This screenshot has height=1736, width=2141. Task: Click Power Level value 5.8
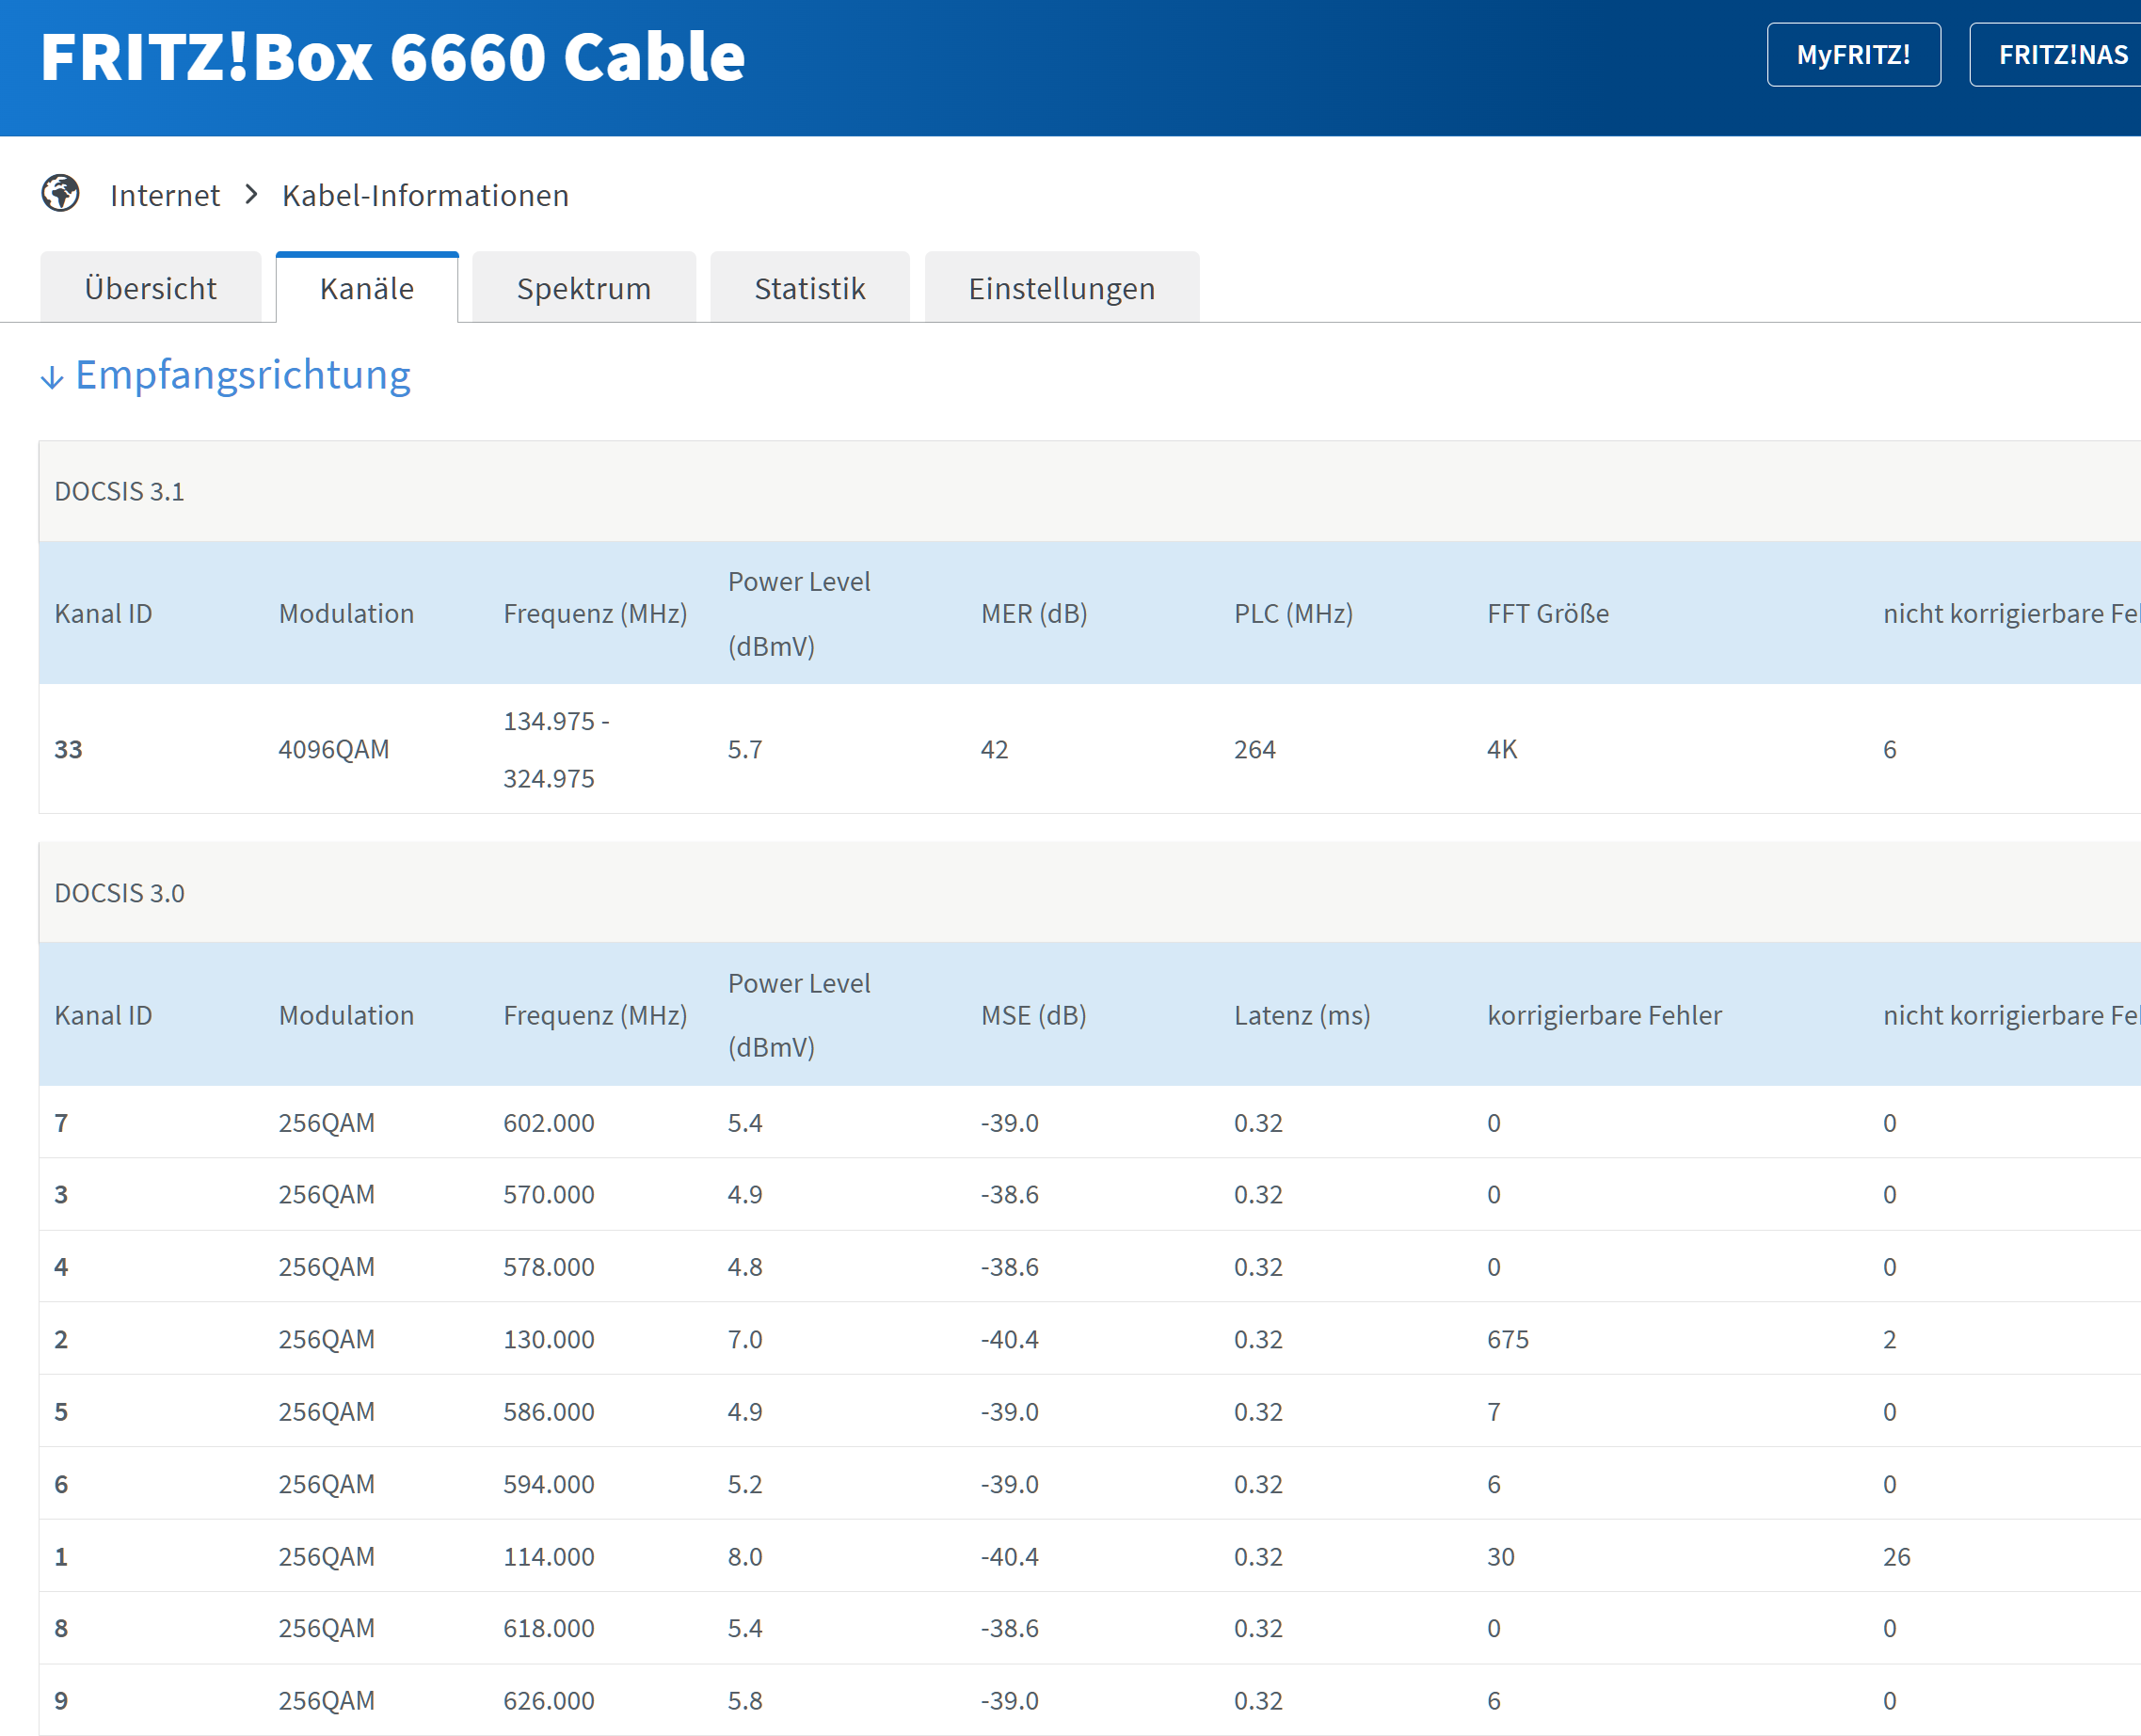coord(745,1701)
